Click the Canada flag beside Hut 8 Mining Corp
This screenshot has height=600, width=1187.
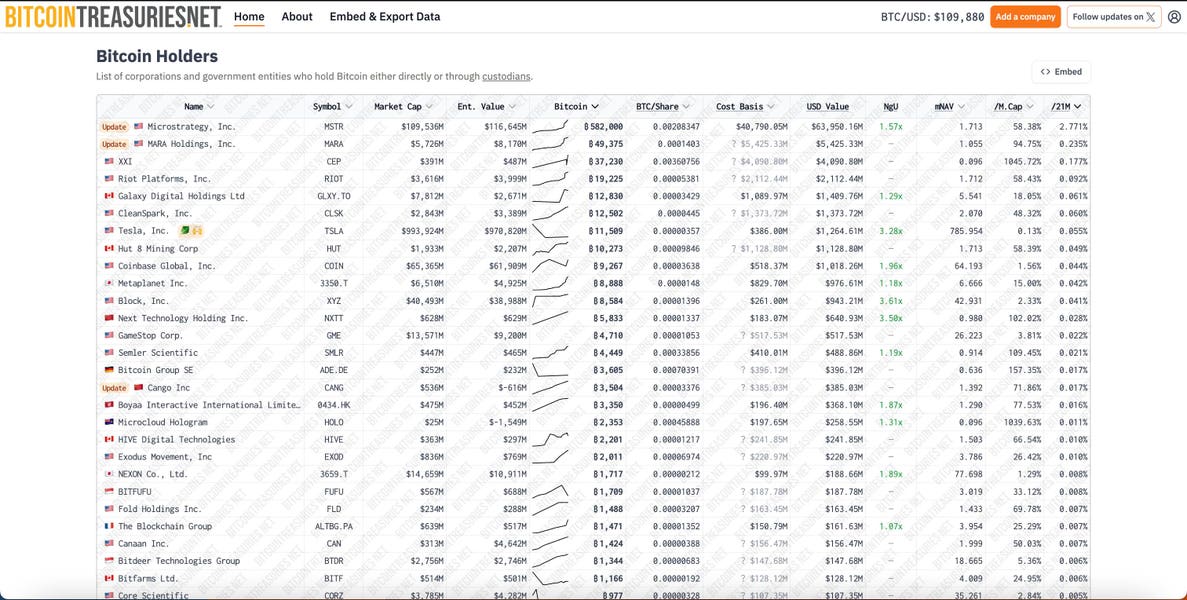tap(109, 248)
